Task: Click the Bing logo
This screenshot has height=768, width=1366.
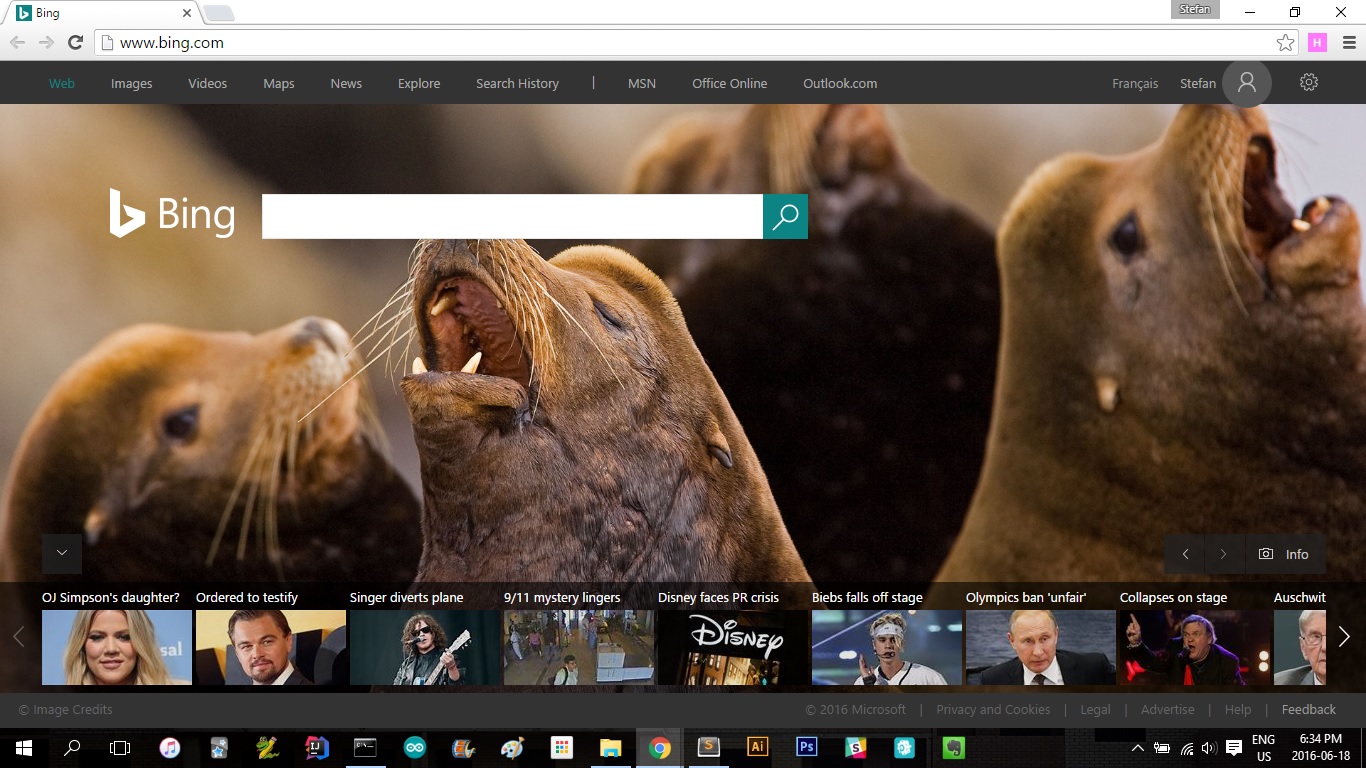Action: tap(172, 214)
